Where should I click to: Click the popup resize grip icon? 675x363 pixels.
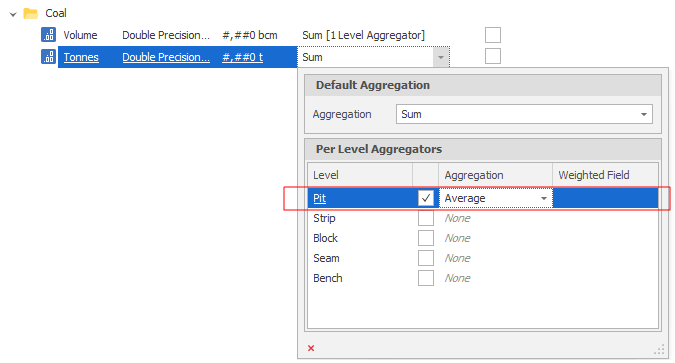coord(659,350)
